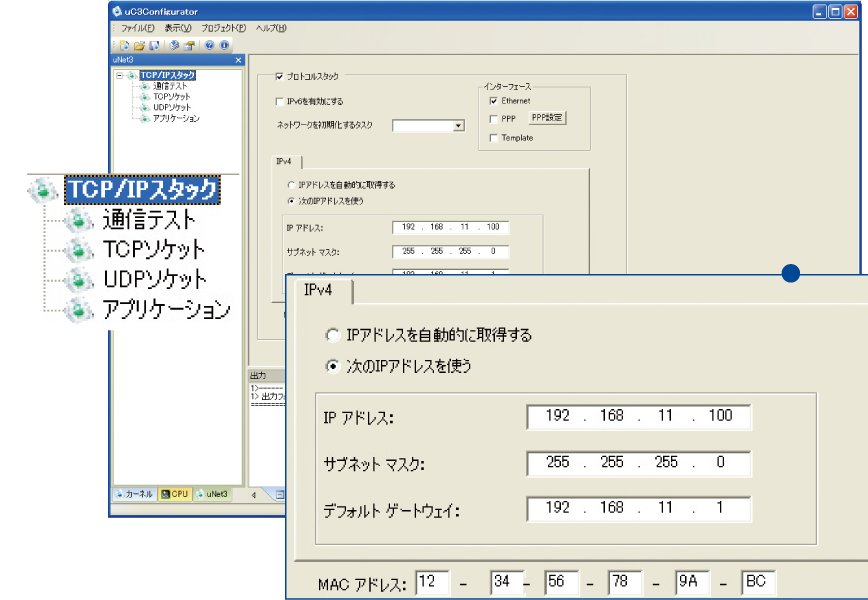The width and height of the screenshot is (868, 600).
Task: Click the blue gear toolbar icon
Action: (x=174, y=45)
